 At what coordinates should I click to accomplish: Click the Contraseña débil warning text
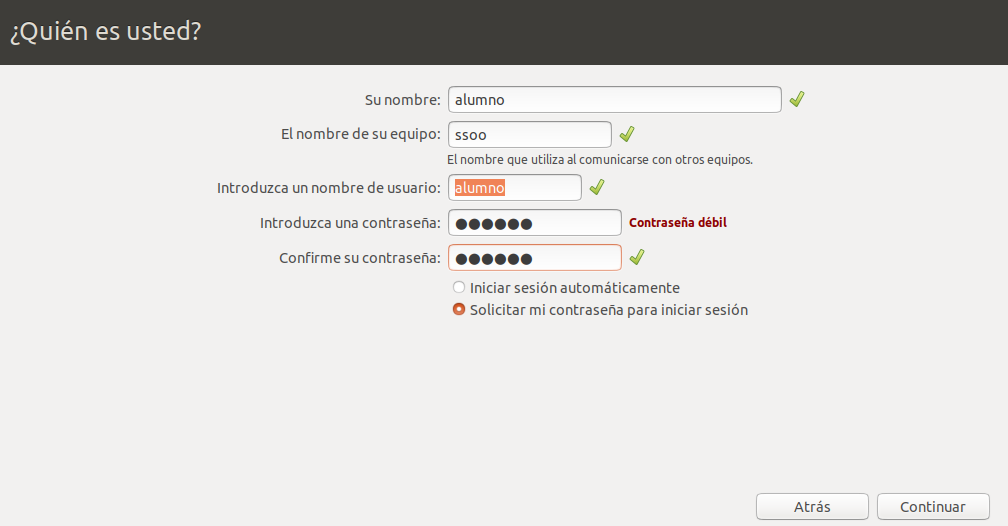(x=677, y=223)
